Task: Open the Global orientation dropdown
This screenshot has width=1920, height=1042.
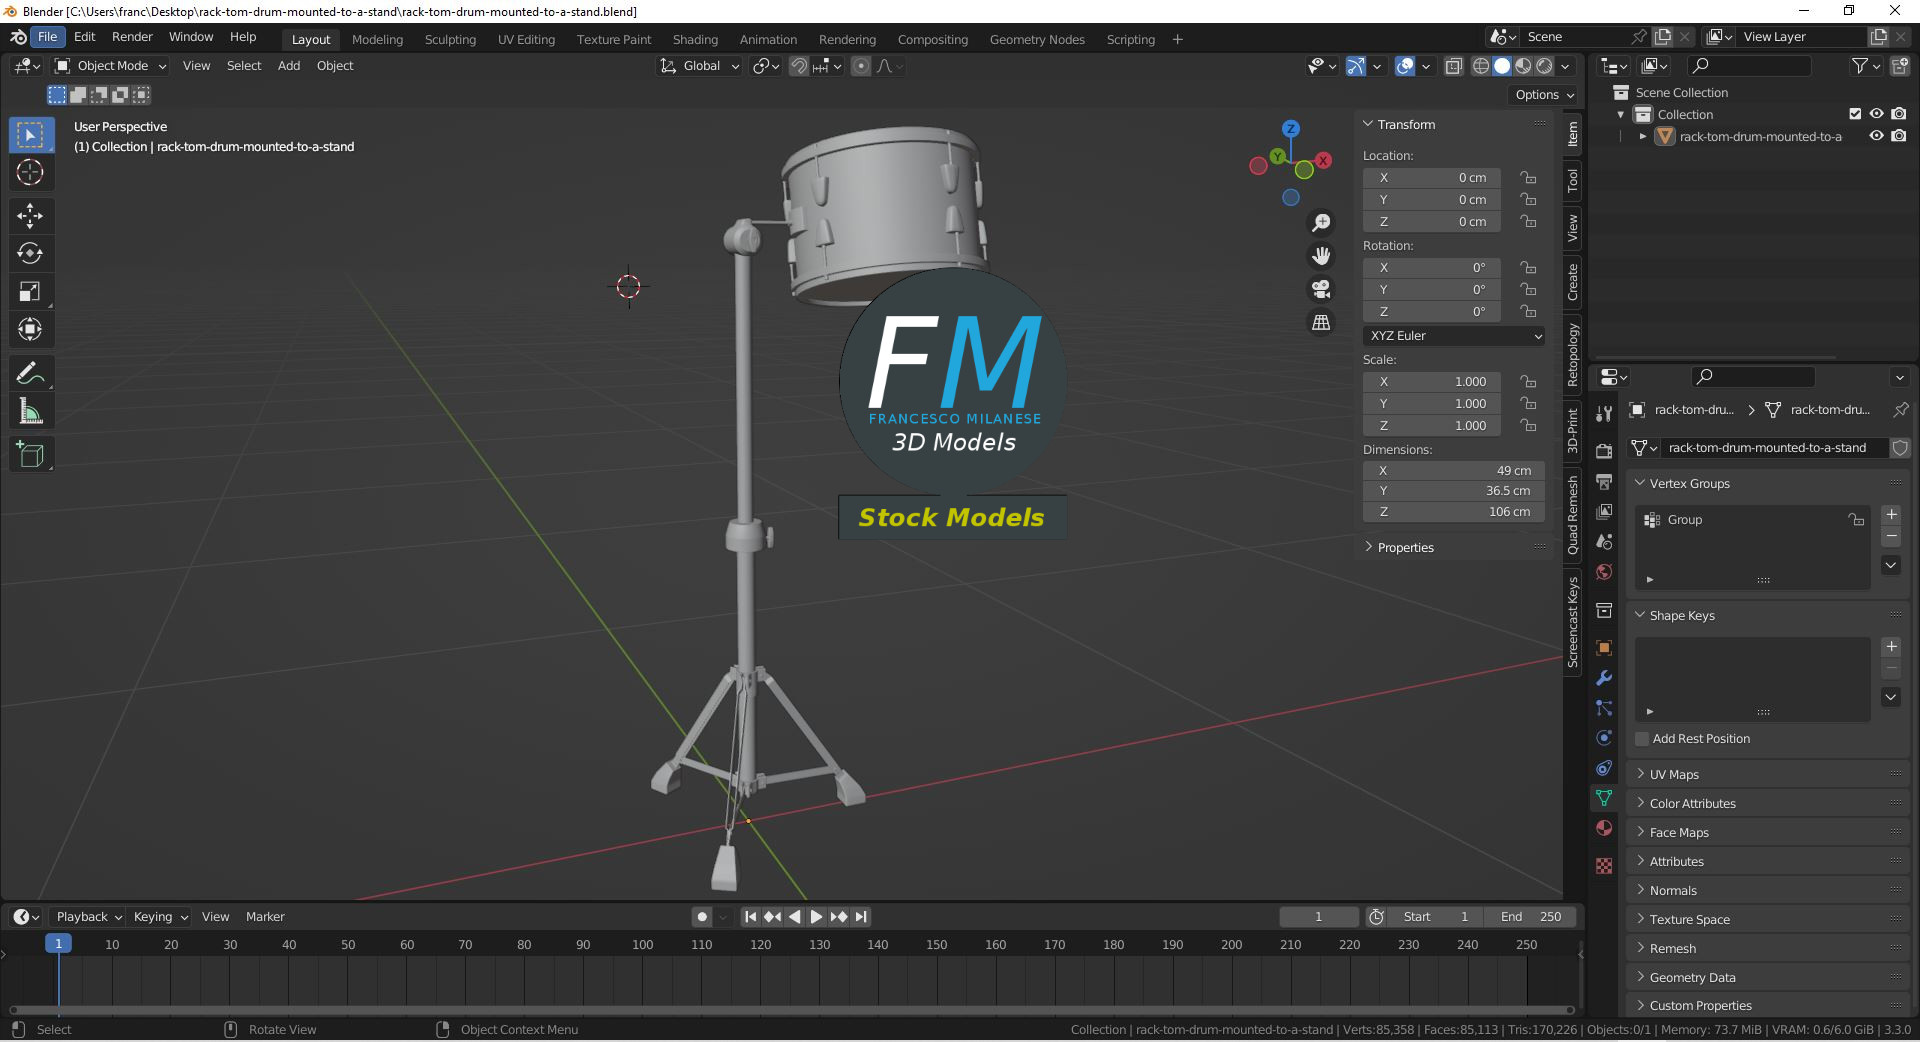Action: [700, 66]
